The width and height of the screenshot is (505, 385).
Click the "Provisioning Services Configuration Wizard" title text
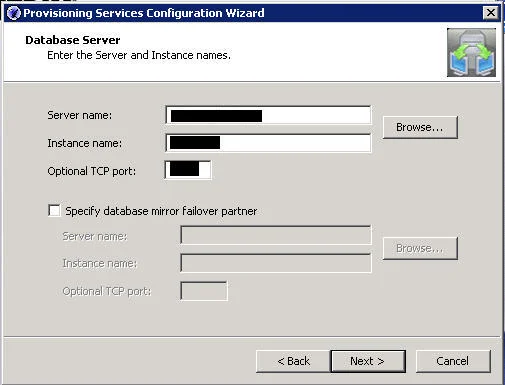144,13
